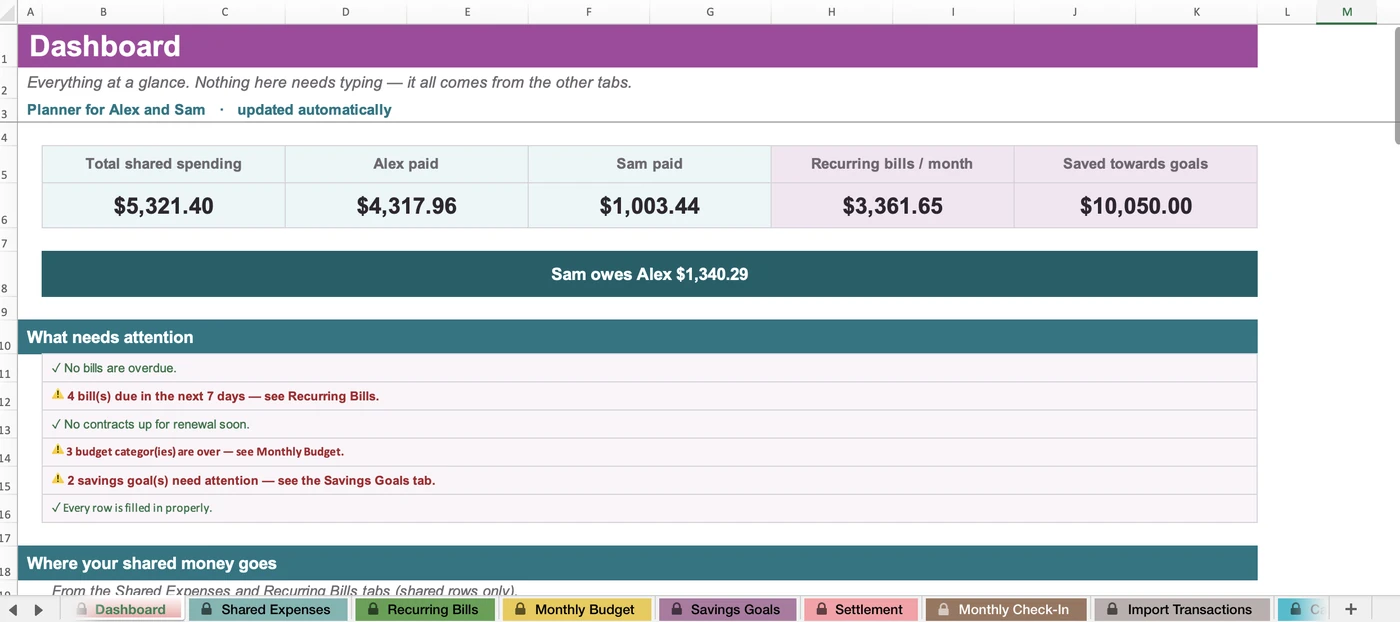Screen dimensions: 1400x622
Task: Select column header F
Action: pos(588,12)
